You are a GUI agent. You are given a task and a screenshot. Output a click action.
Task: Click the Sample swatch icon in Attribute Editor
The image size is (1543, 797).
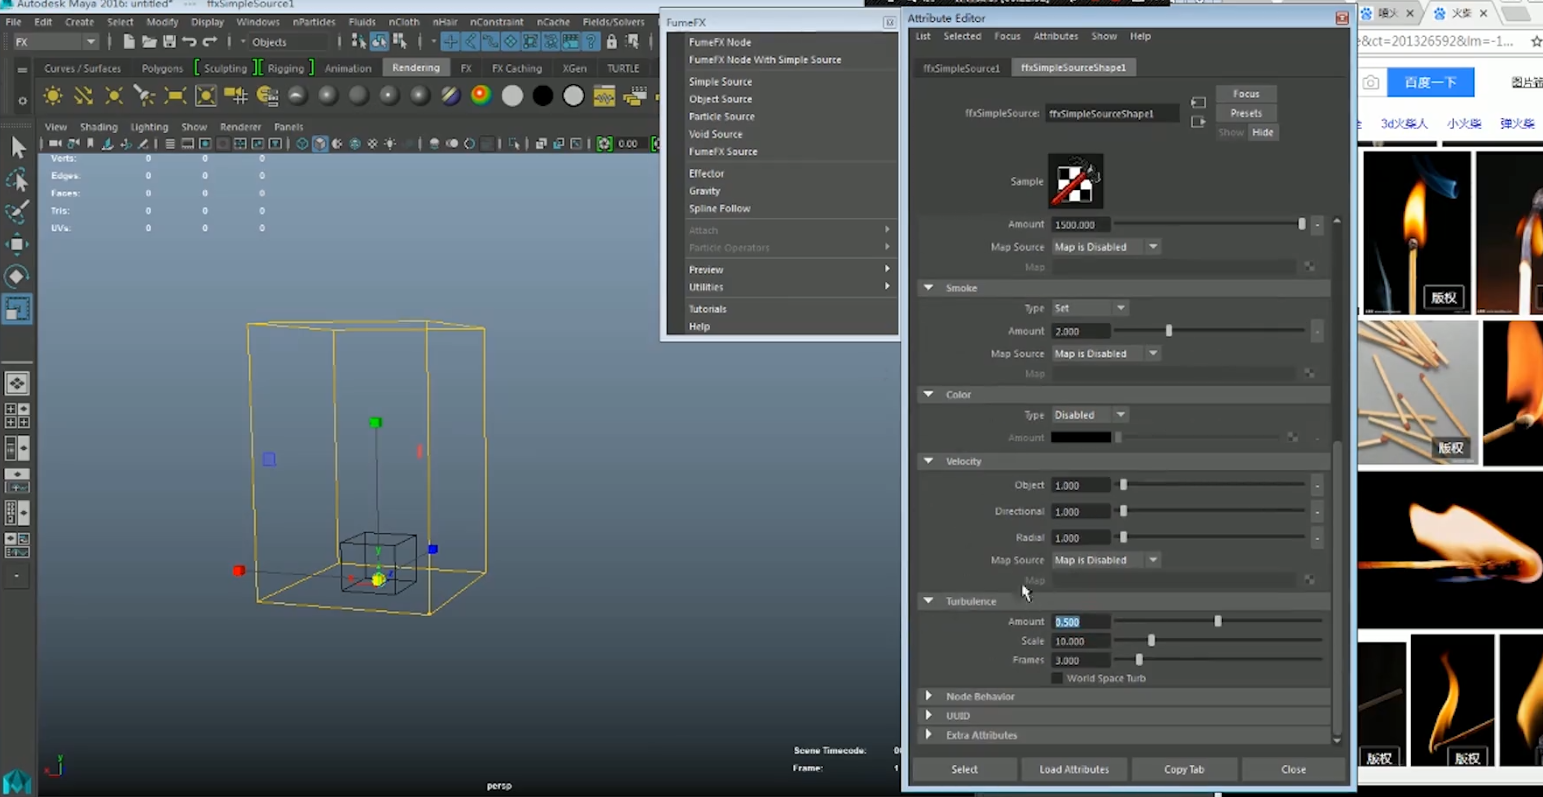click(1075, 181)
